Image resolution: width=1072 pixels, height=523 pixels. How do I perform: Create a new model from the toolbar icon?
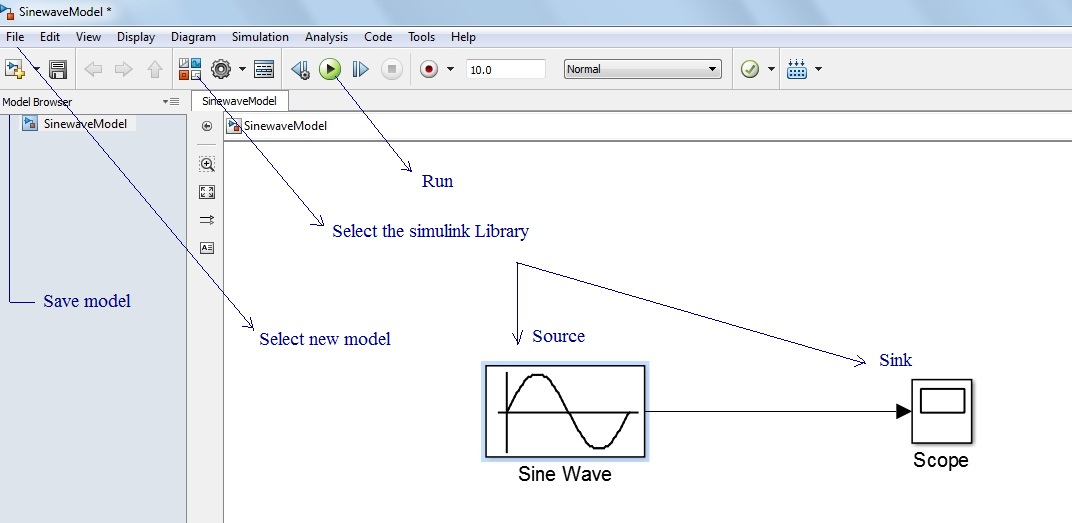(x=15, y=69)
